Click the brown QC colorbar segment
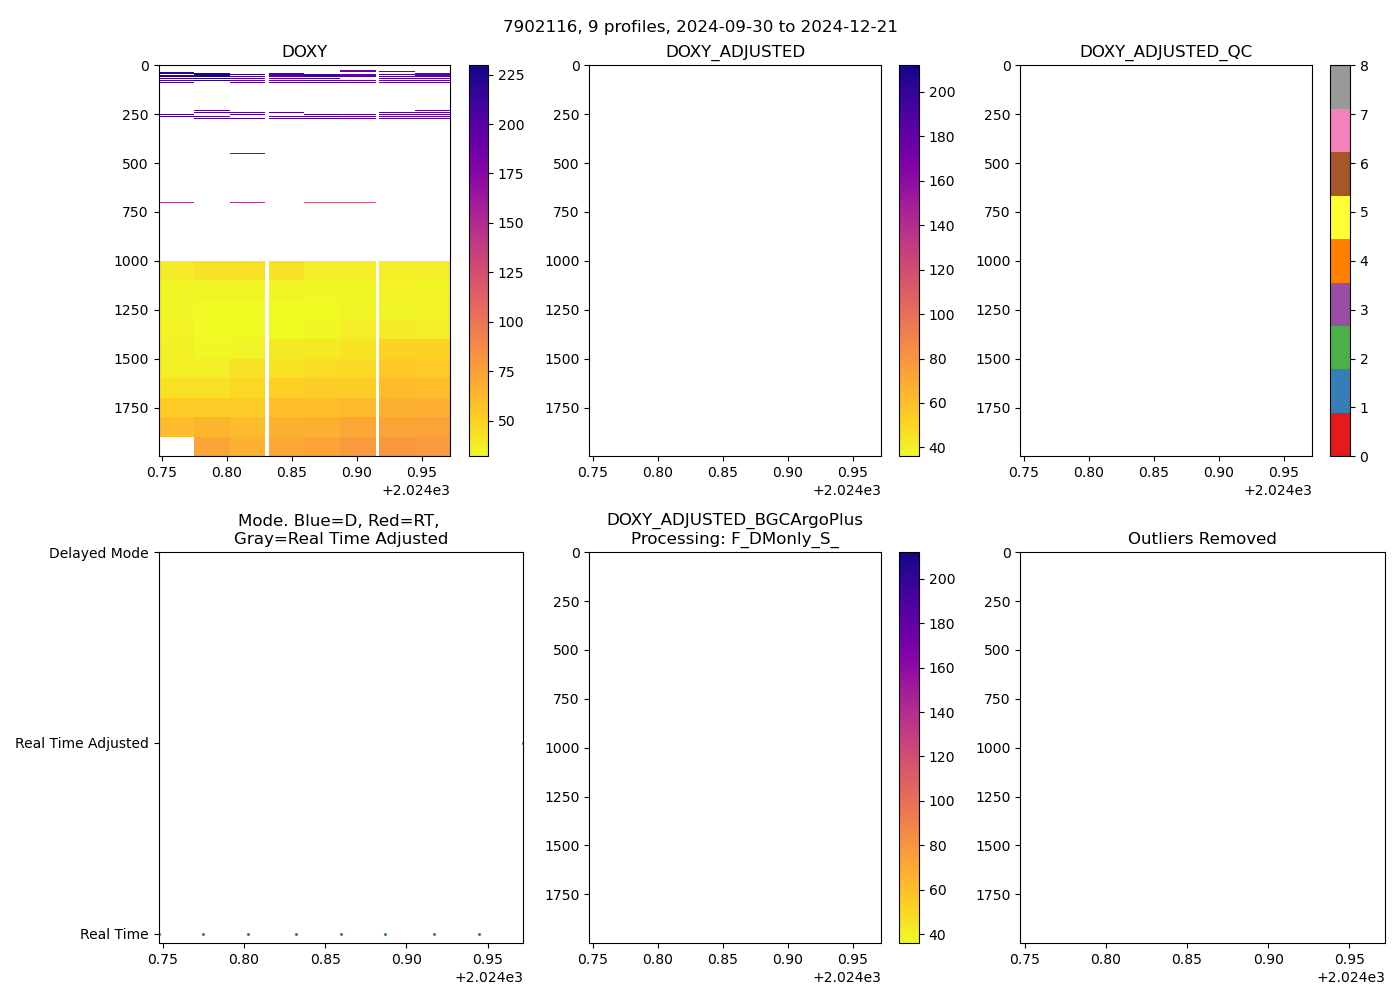Image resolution: width=1400 pixels, height=1000 pixels. [1339, 174]
